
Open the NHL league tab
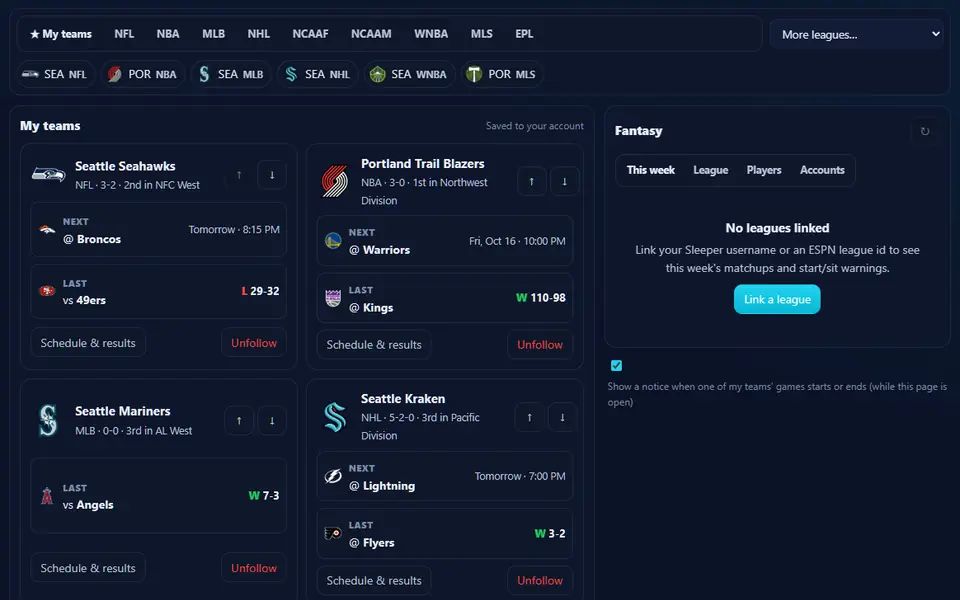coord(258,34)
